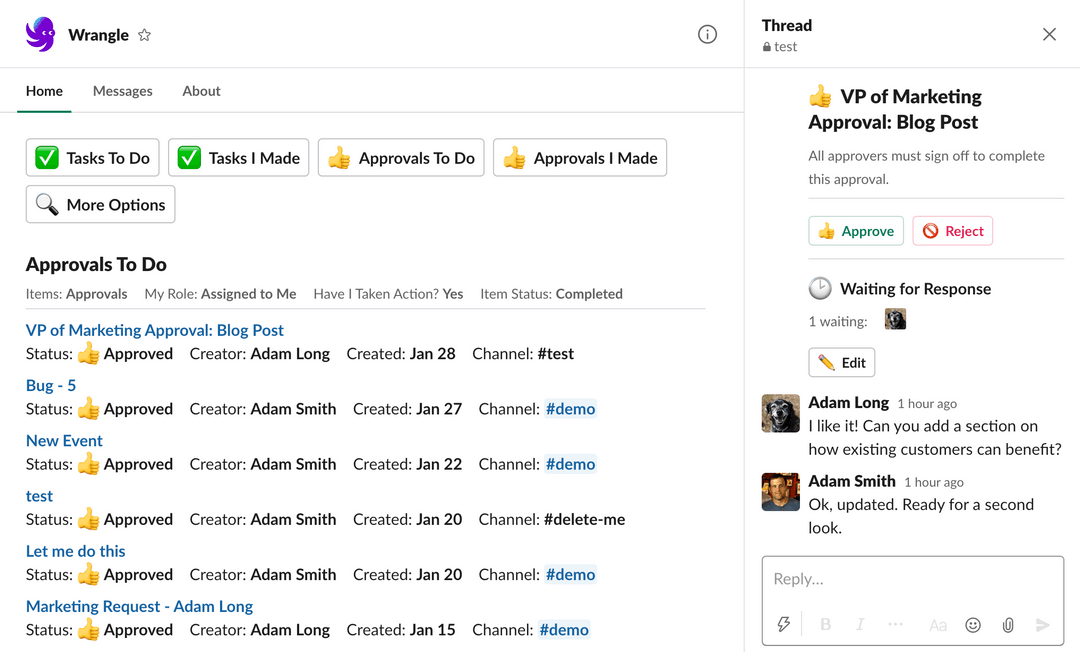Switch to the Messages tab
This screenshot has width=1080, height=652.
point(122,91)
